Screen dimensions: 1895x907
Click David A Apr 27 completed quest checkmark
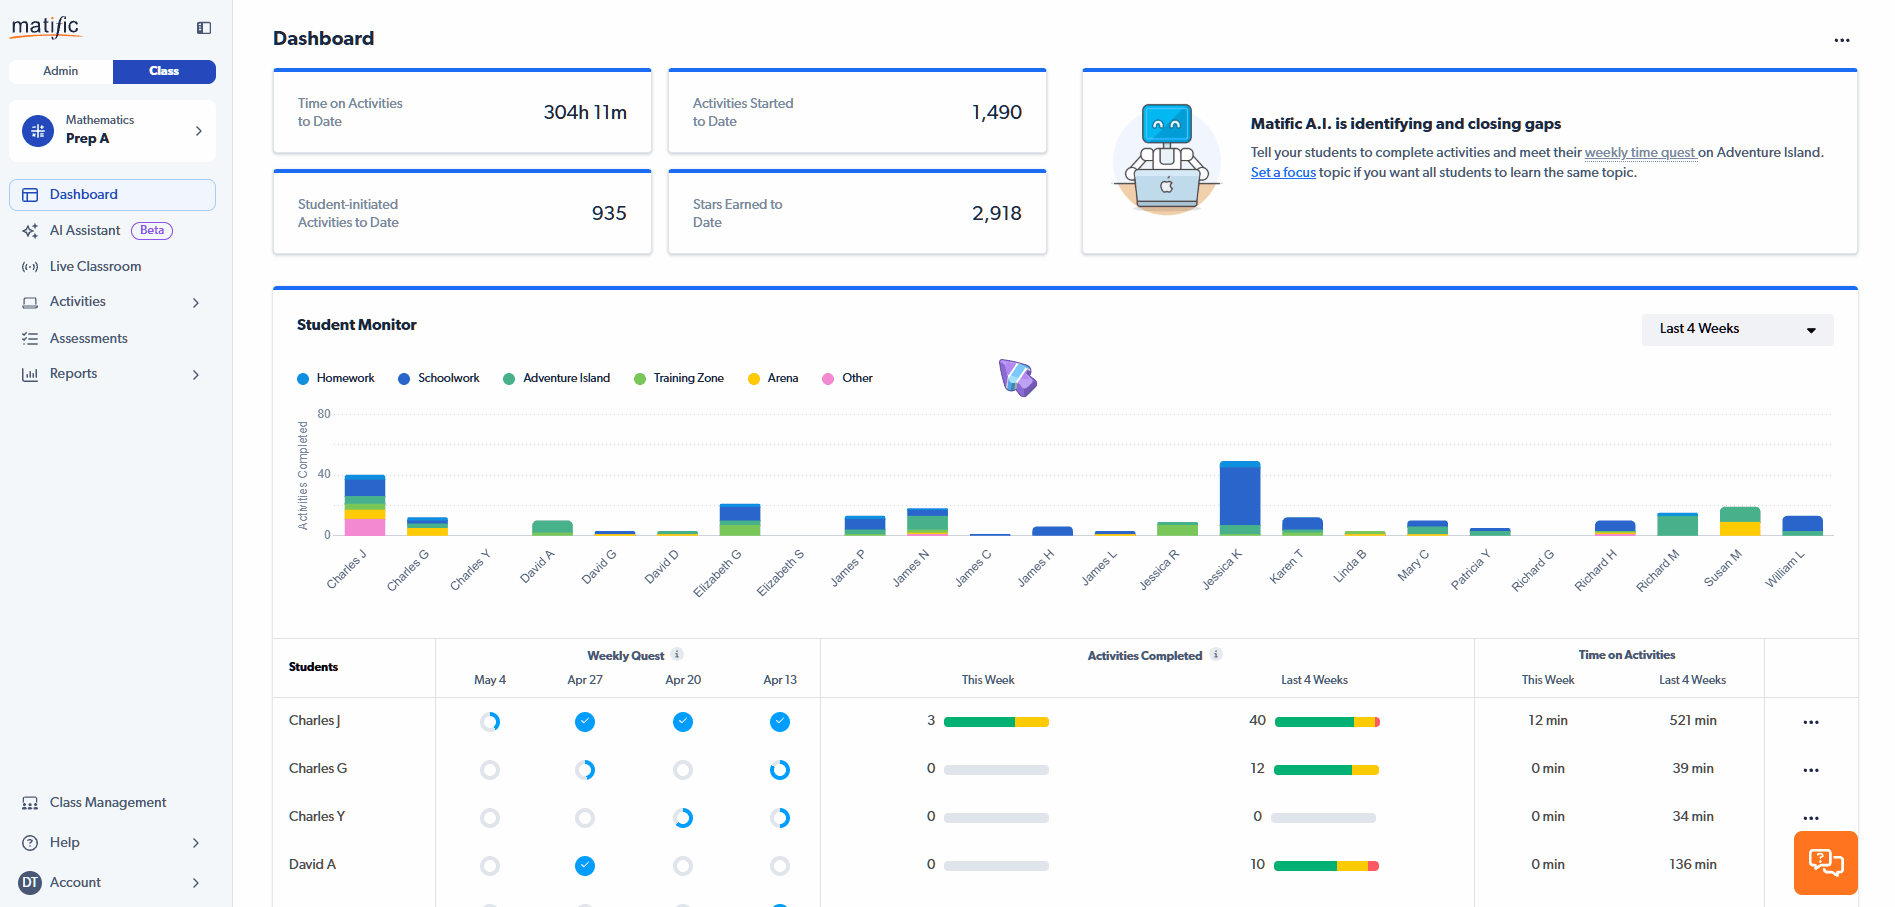click(585, 866)
